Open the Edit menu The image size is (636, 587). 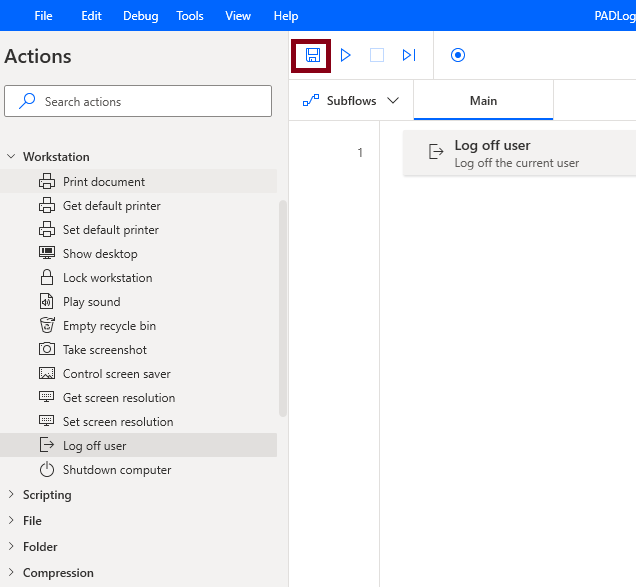coord(91,16)
